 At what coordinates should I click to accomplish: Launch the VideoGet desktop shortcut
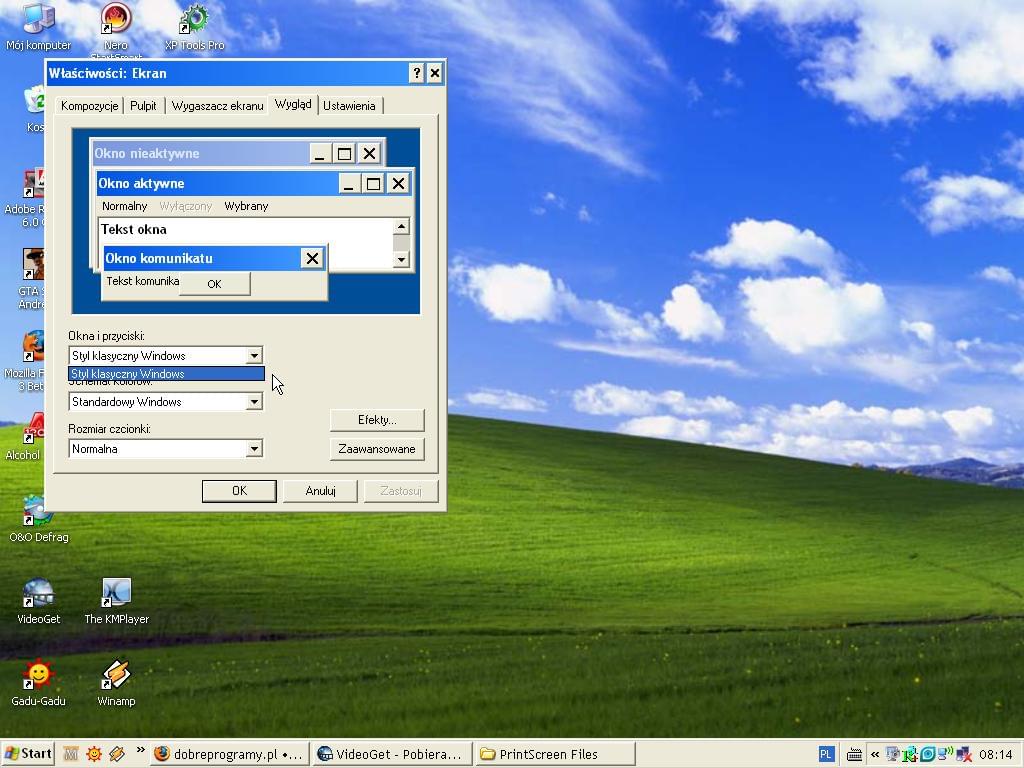pos(39,601)
